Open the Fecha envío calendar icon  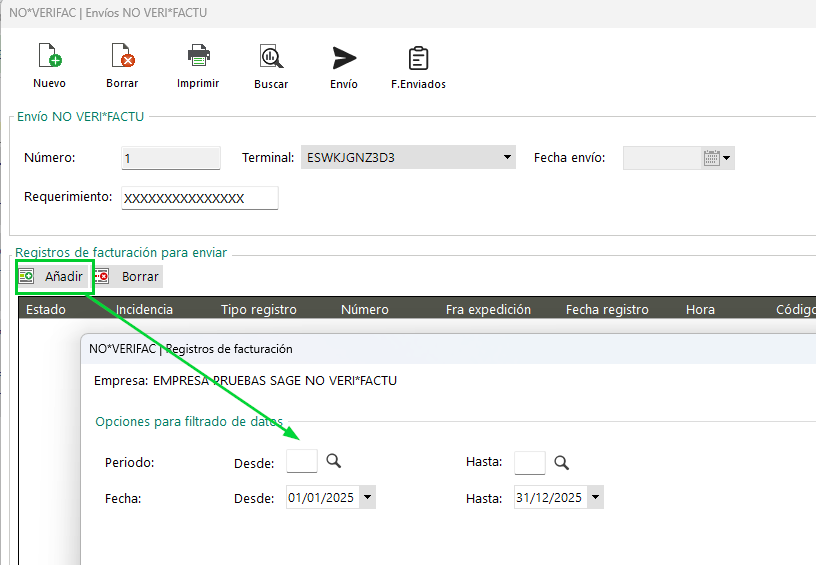tap(711, 158)
